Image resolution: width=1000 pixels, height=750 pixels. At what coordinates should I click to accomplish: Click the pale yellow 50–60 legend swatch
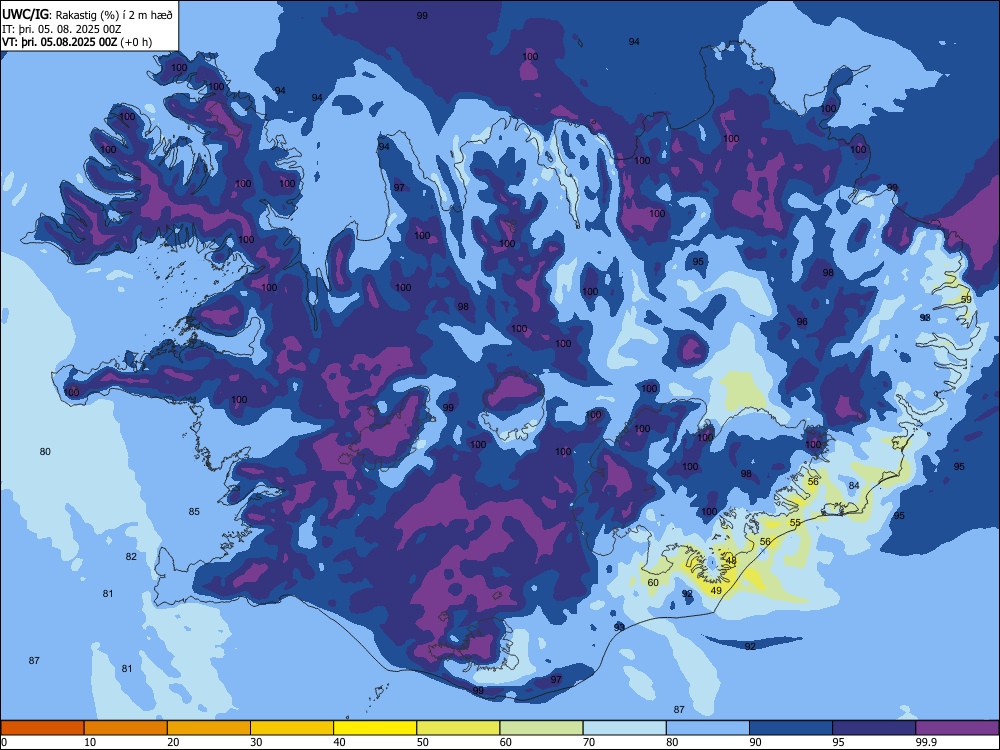point(459,728)
